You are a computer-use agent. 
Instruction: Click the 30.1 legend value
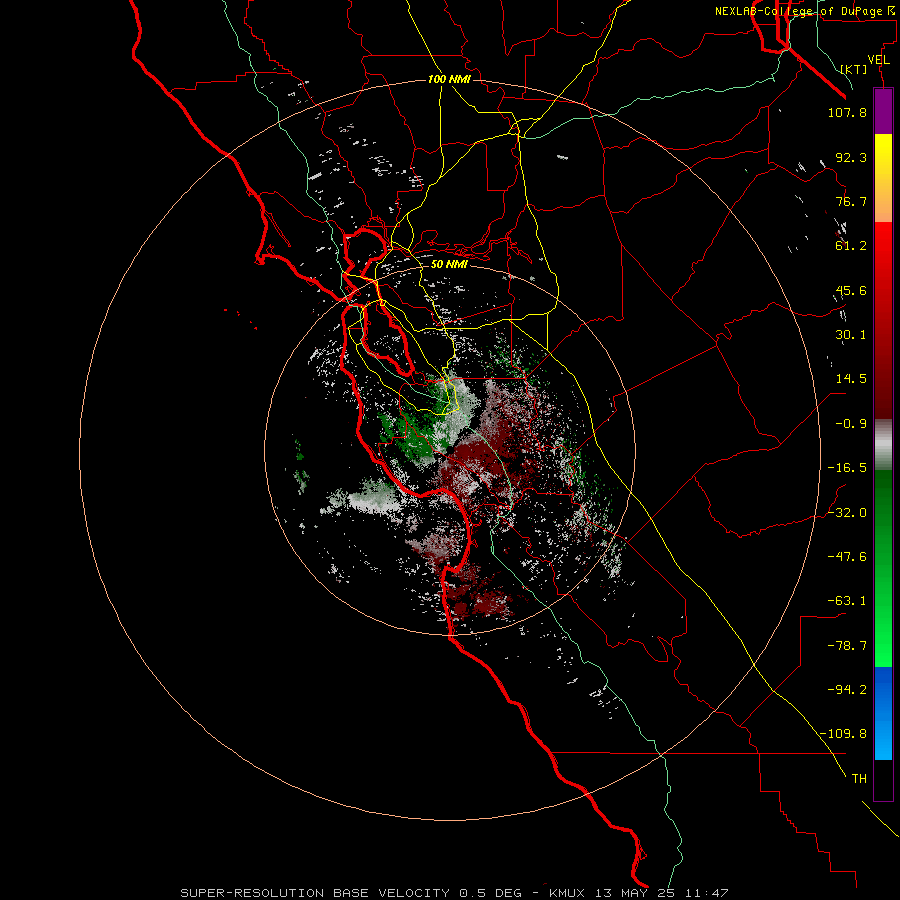851,335
